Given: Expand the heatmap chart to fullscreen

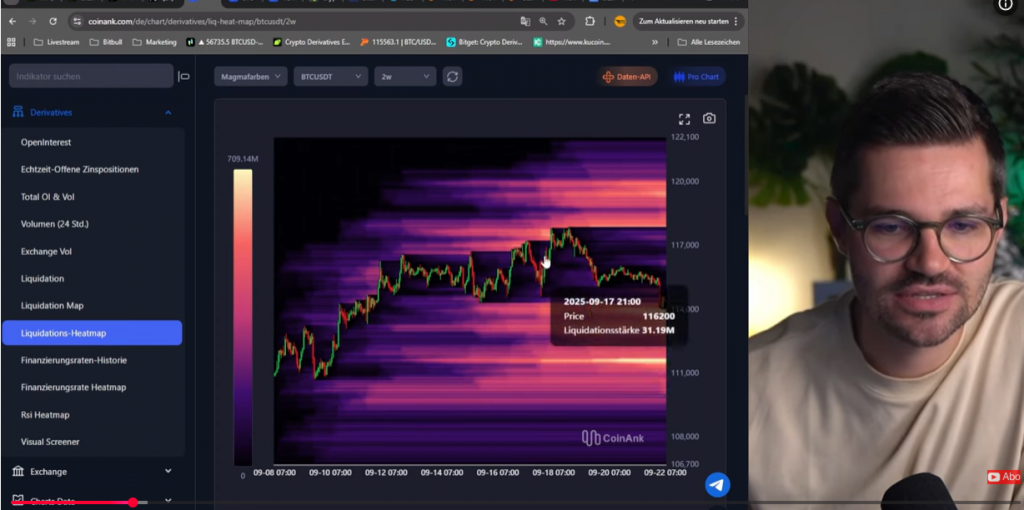Looking at the screenshot, I should pos(684,118).
